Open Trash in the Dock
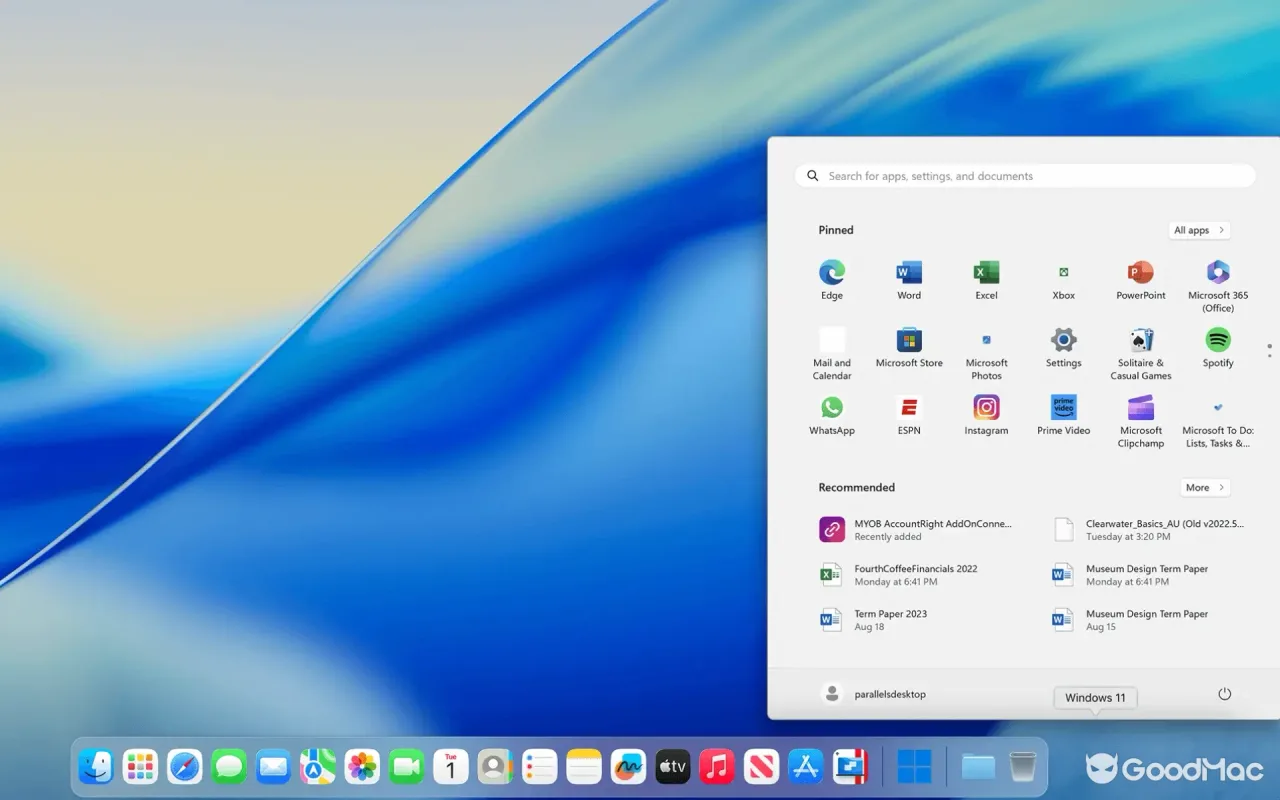 pyautogui.click(x=1022, y=767)
